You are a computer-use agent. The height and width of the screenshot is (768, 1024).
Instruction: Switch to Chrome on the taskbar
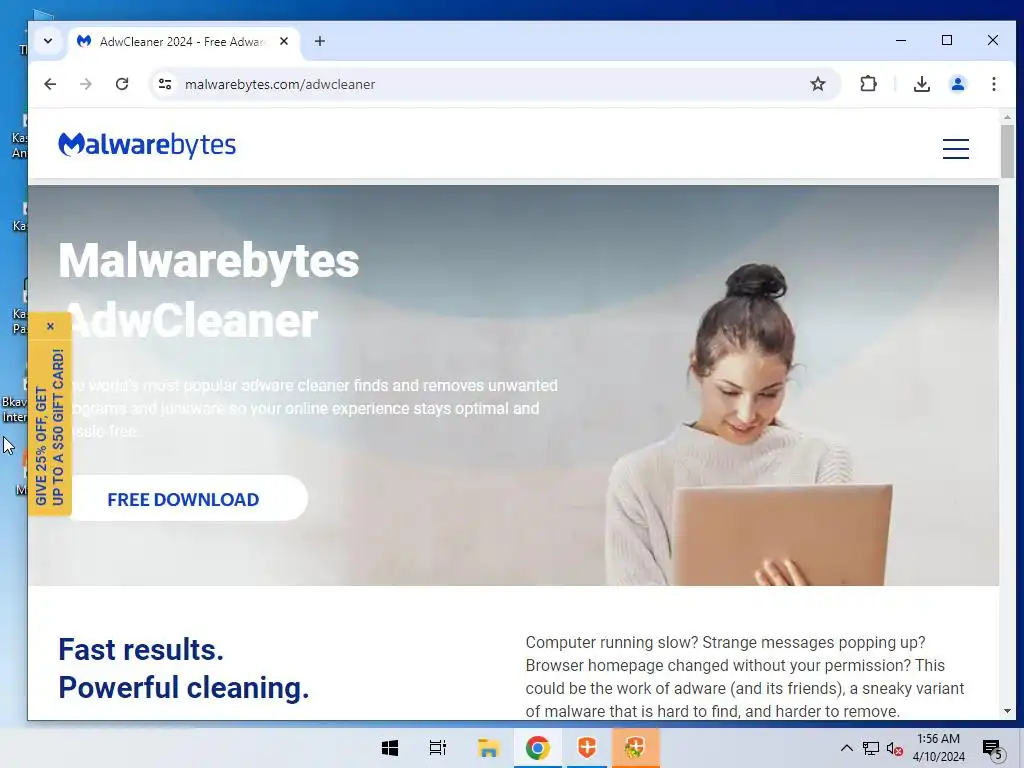tap(537, 748)
